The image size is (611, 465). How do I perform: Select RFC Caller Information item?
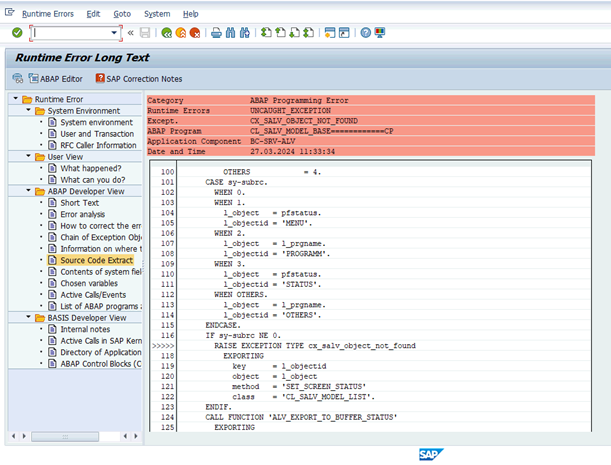click(x=98, y=145)
